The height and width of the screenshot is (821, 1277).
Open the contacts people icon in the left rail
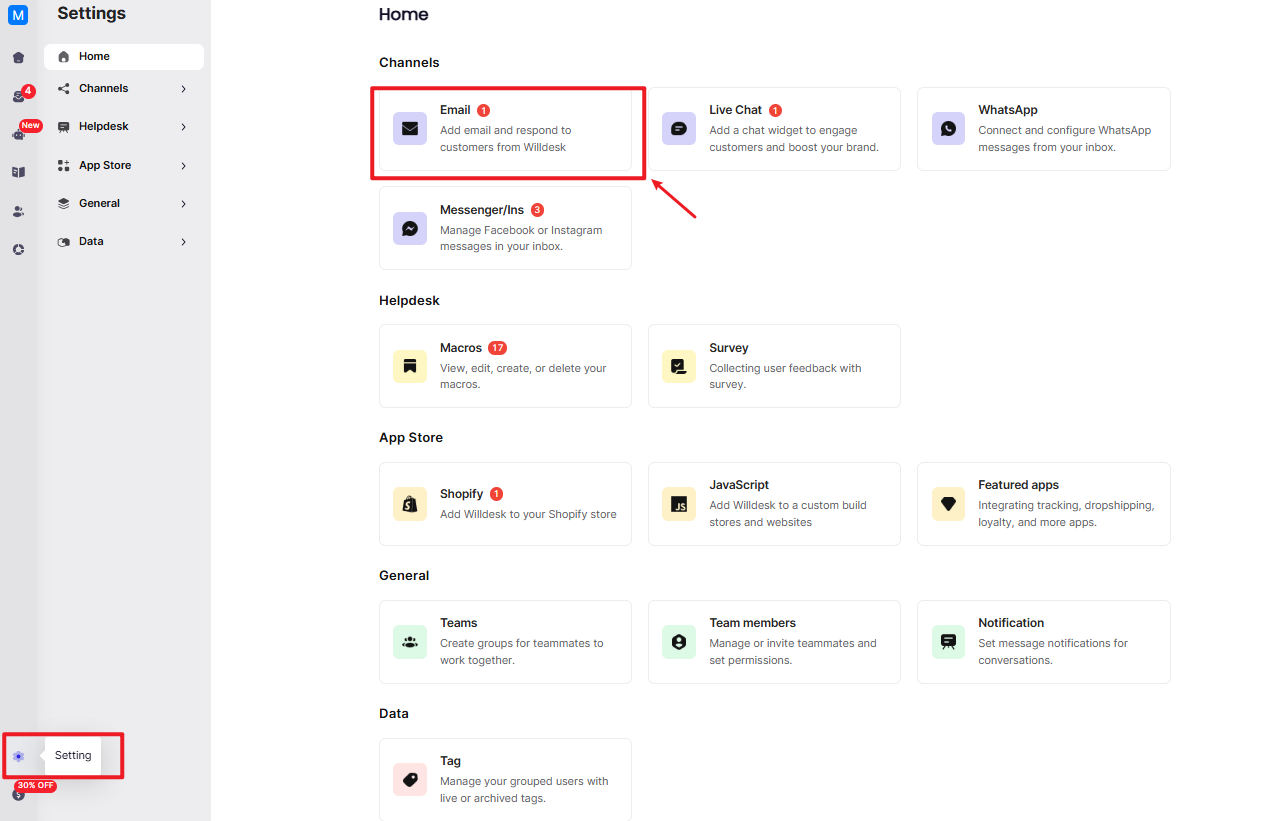[x=18, y=211]
